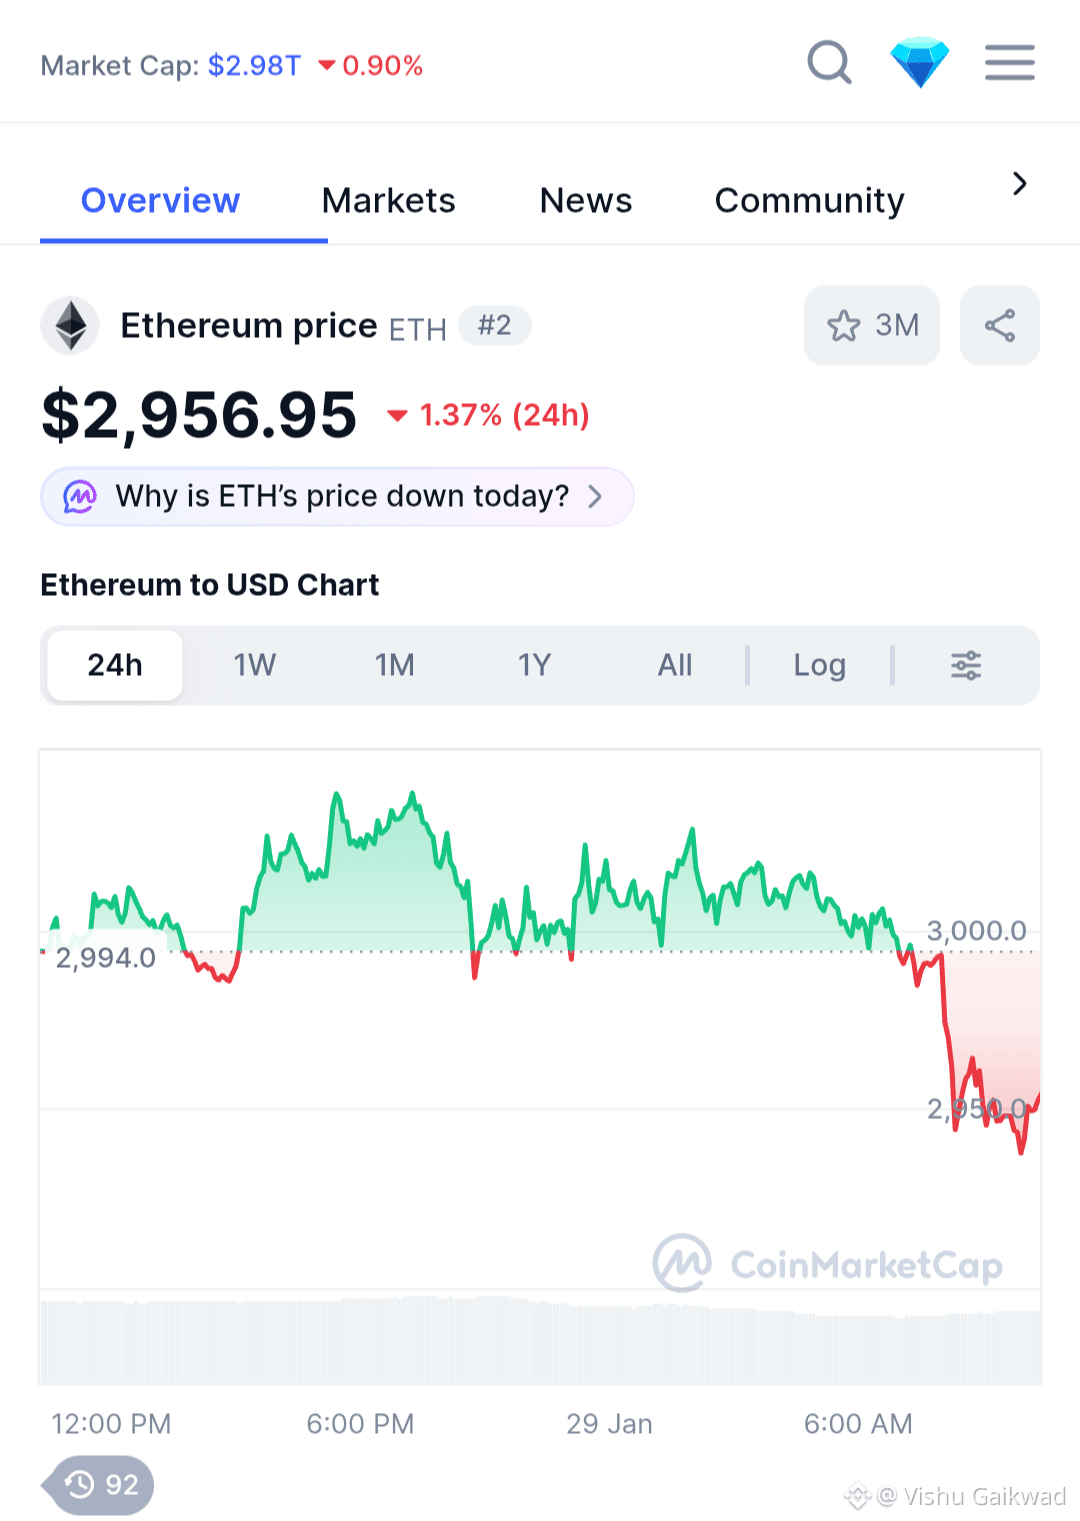
Task: Switch to the News tab
Action: pos(585,201)
